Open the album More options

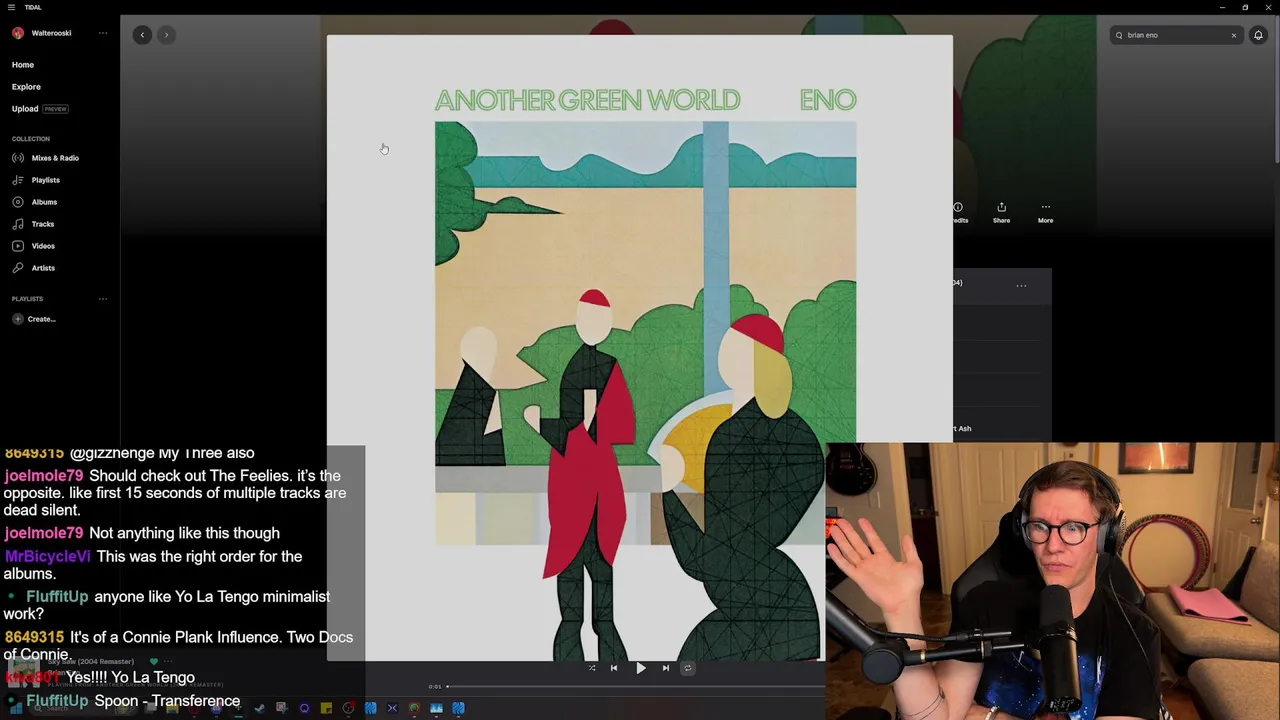[1045, 212]
